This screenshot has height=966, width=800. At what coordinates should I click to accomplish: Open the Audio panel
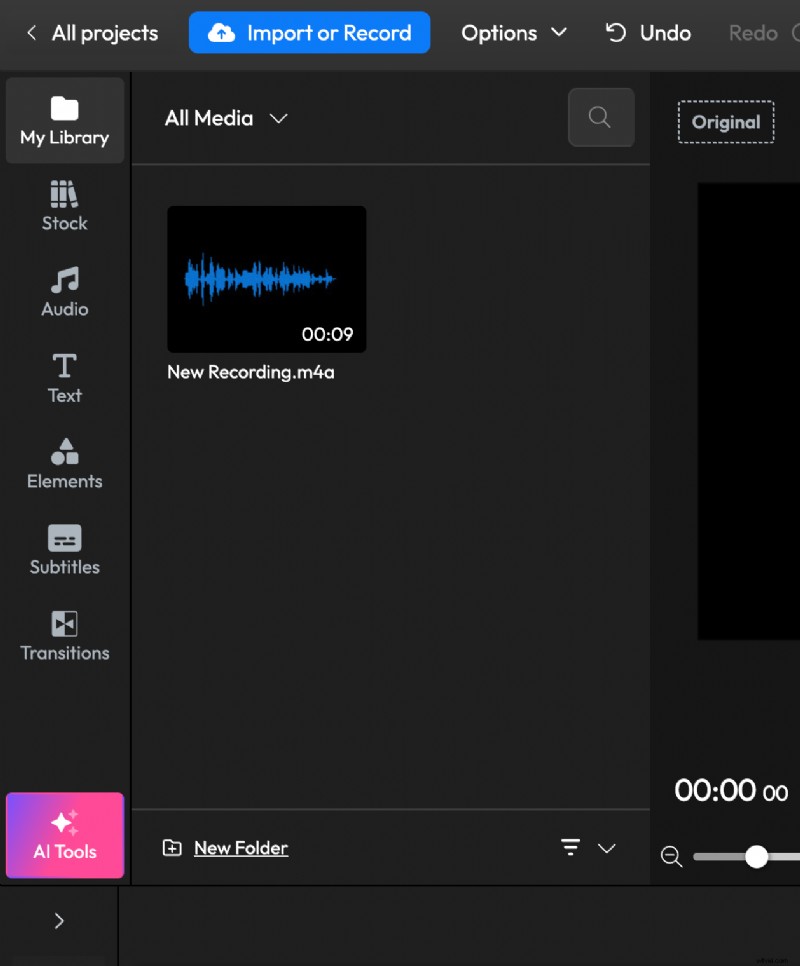pos(64,293)
